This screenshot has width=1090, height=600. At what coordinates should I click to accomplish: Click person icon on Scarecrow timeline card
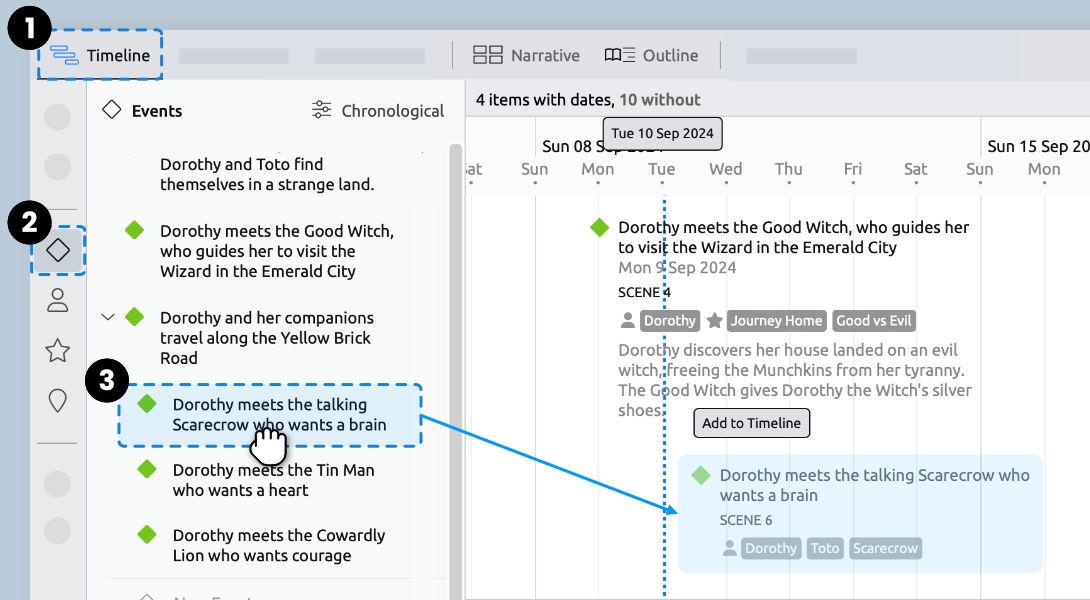[729, 548]
